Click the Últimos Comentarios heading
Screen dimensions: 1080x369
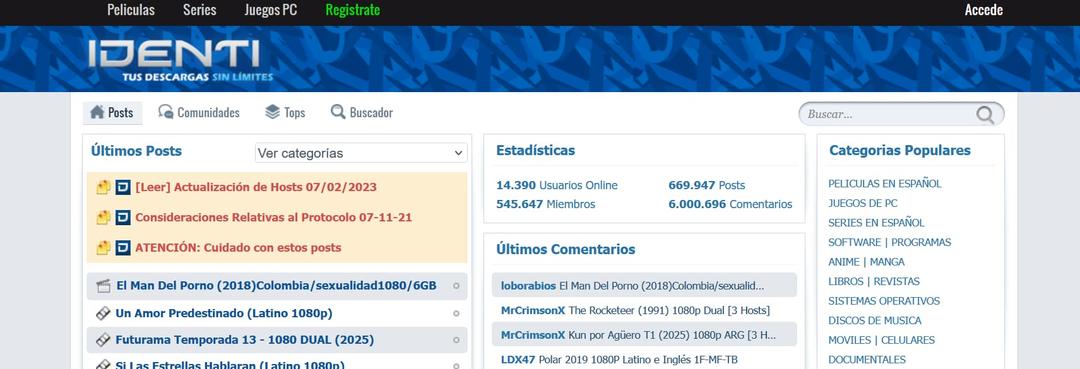565,249
